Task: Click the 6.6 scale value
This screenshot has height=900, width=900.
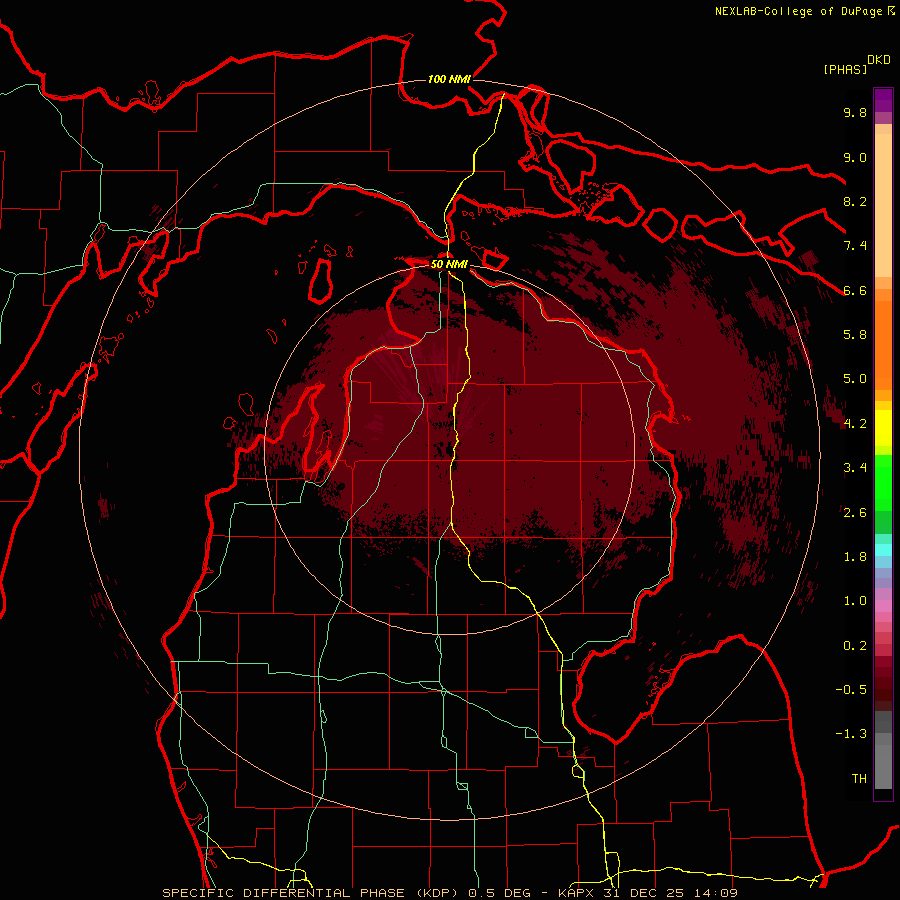Action: [x=855, y=290]
